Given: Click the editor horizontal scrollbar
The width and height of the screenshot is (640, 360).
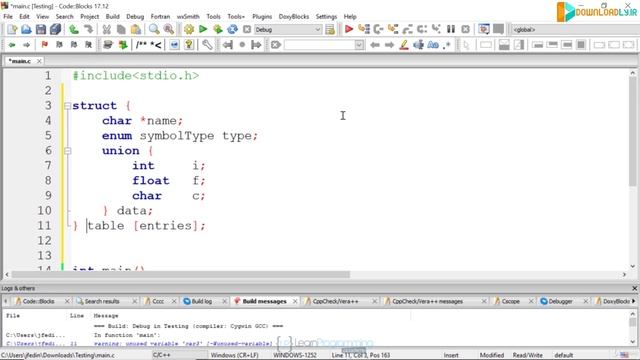Looking at the screenshot, I should click(180, 275).
